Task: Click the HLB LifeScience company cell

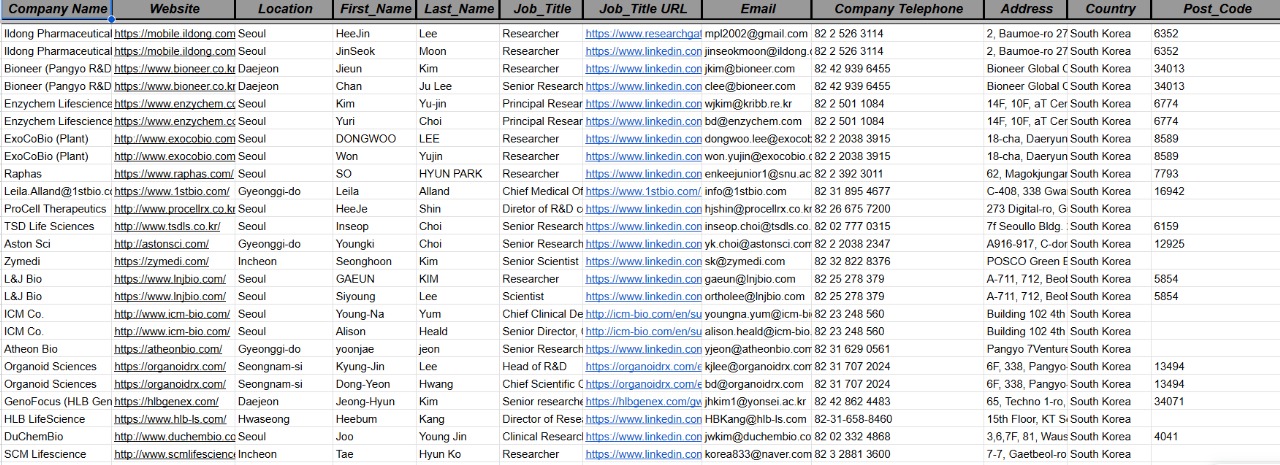Action: point(57,419)
